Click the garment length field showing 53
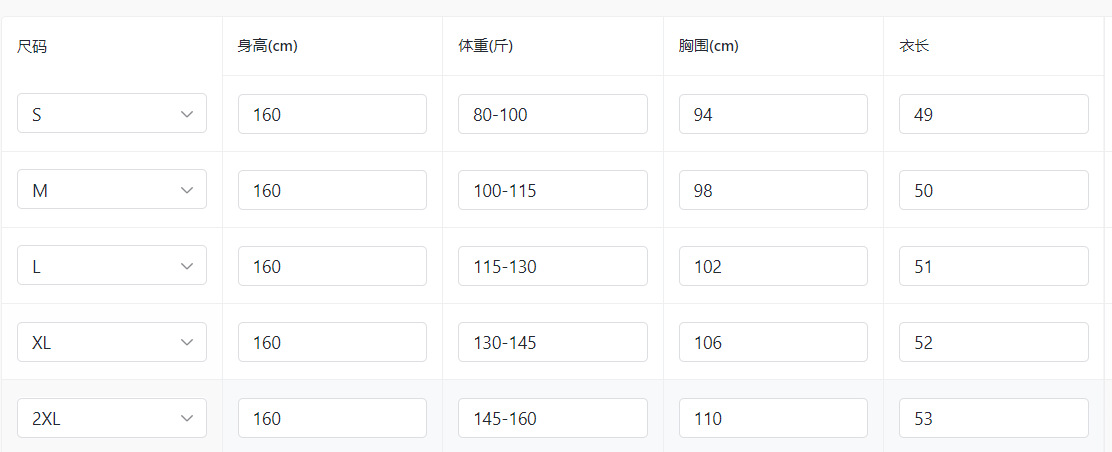The image size is (1112, 452). 993,418
